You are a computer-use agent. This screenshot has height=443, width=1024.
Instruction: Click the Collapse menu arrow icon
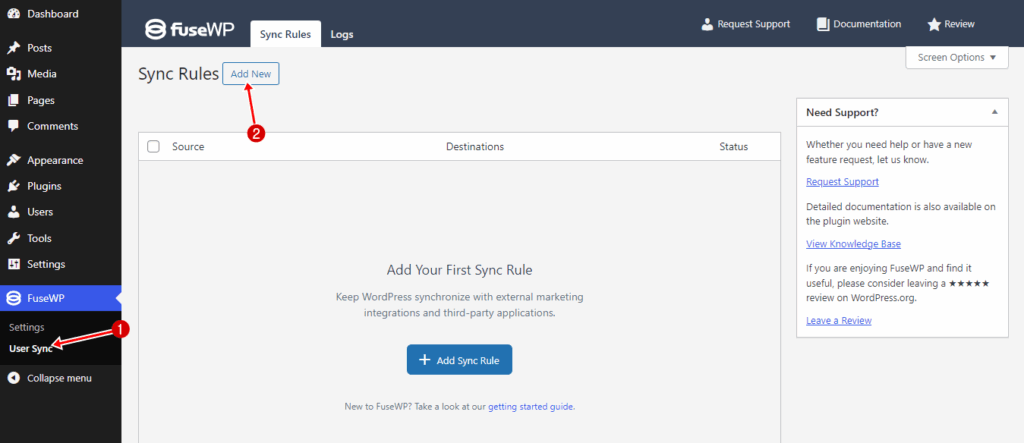click(13, 378)
